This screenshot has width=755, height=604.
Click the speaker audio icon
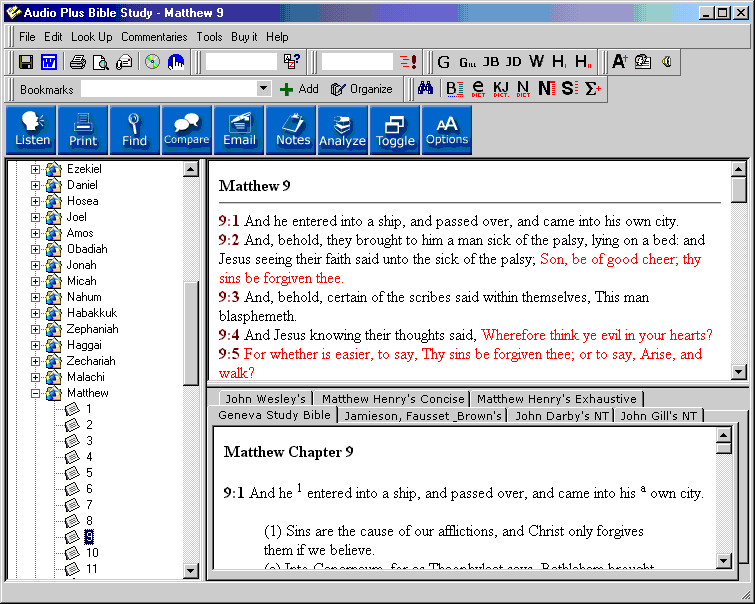click(666, 62)
